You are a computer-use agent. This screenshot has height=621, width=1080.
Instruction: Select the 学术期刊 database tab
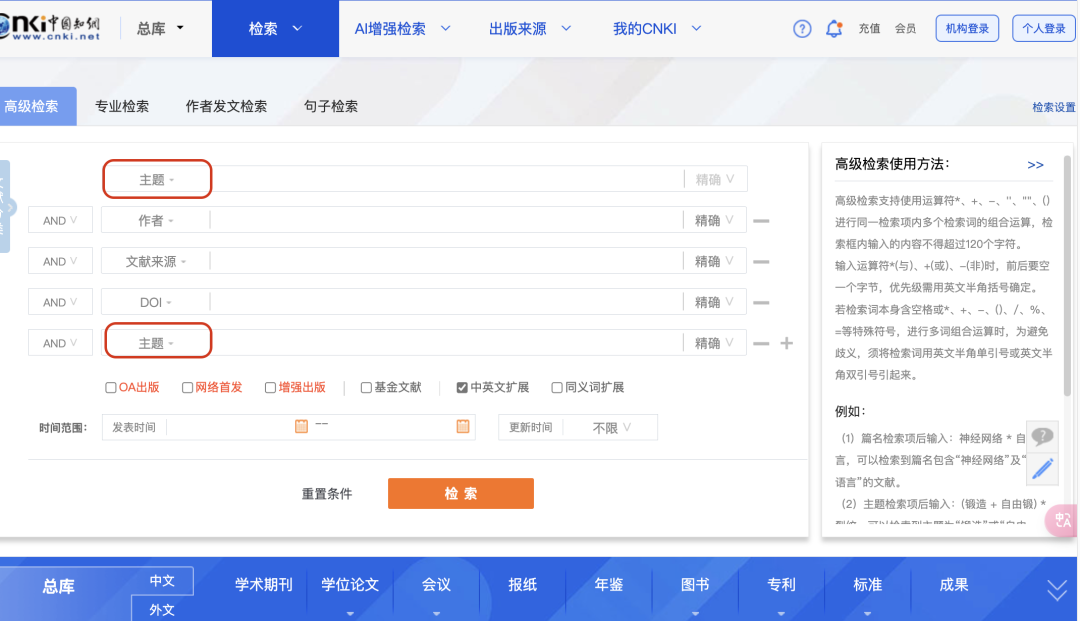[264, 585]
